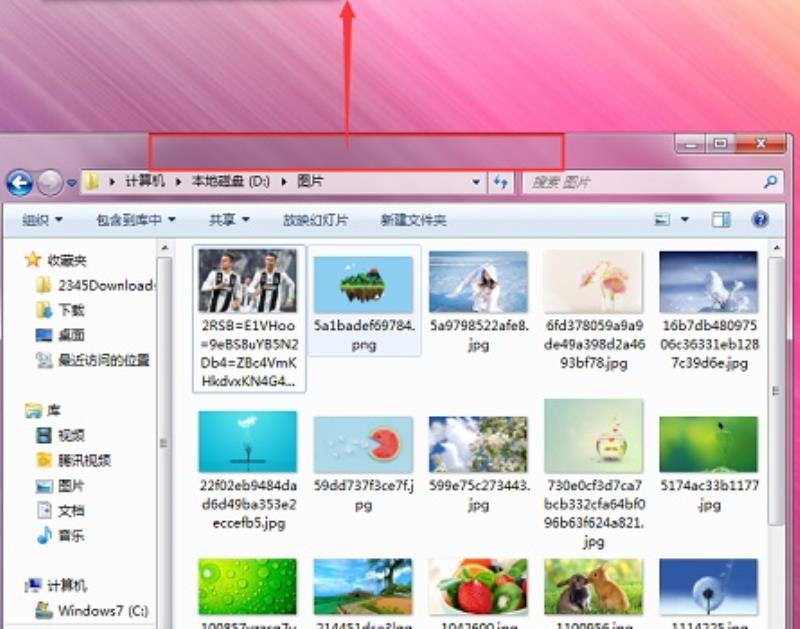The width and height of the screenshot is (800, 629).
Task: Open the 图片 library in sidebar
Action: (71, 486)
